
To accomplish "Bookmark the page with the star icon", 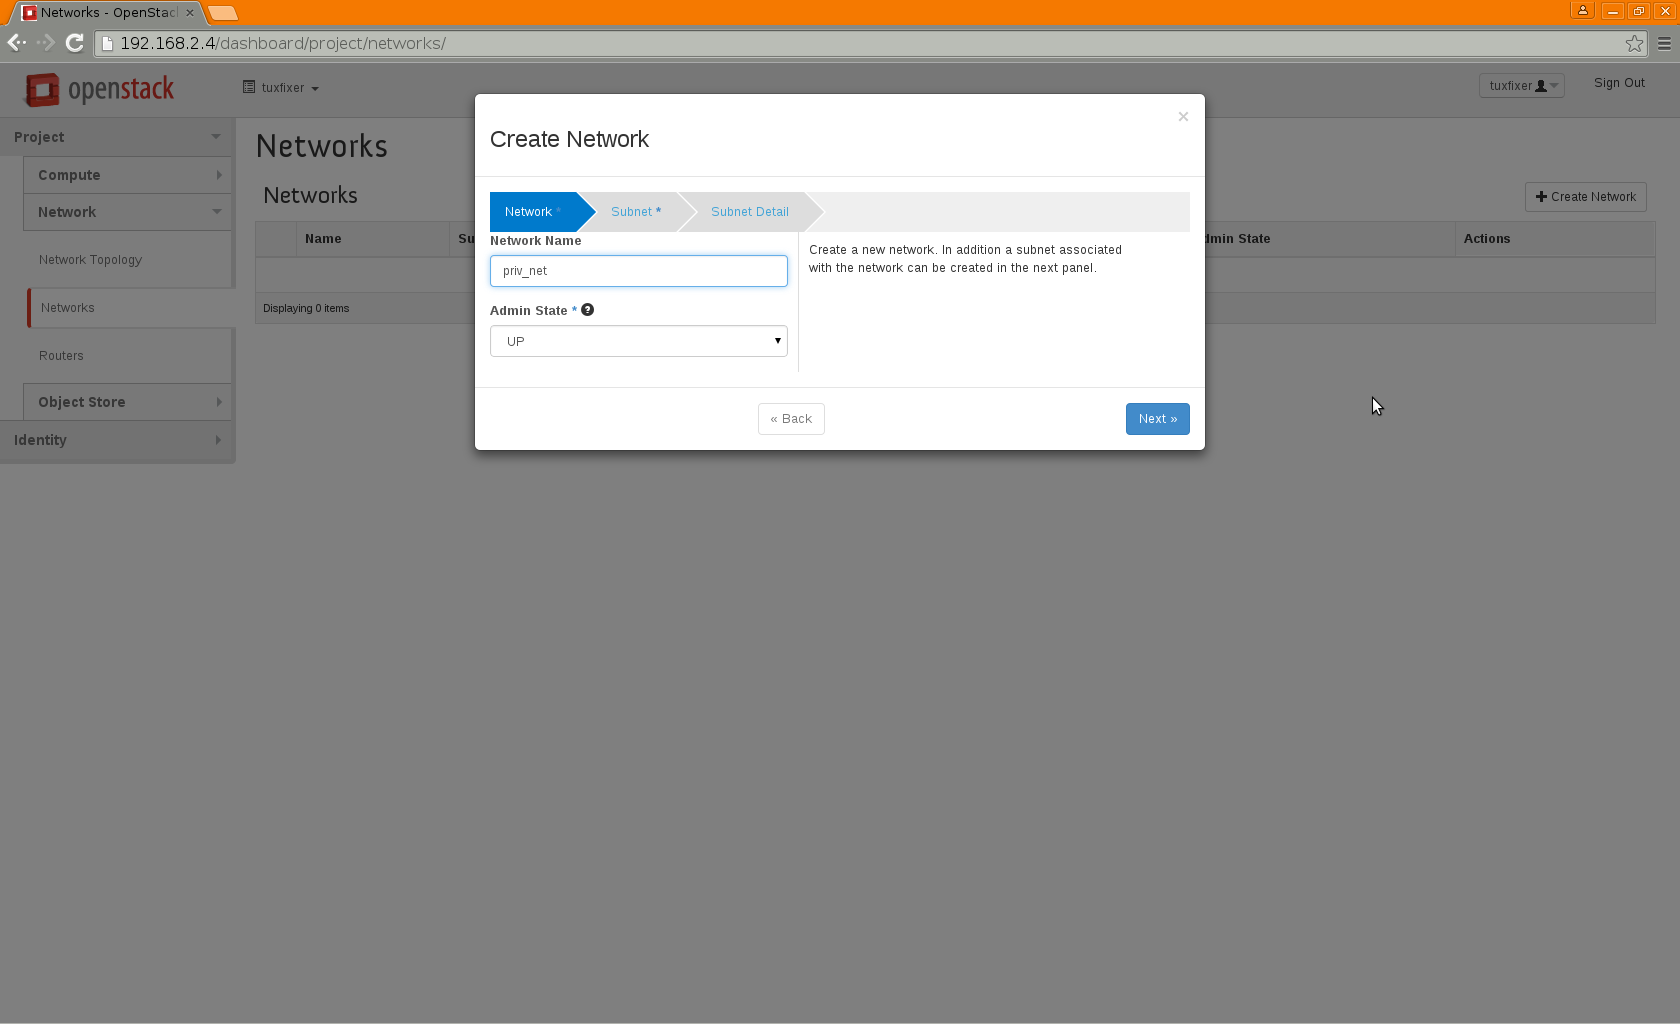I will tap(1634, 43).
